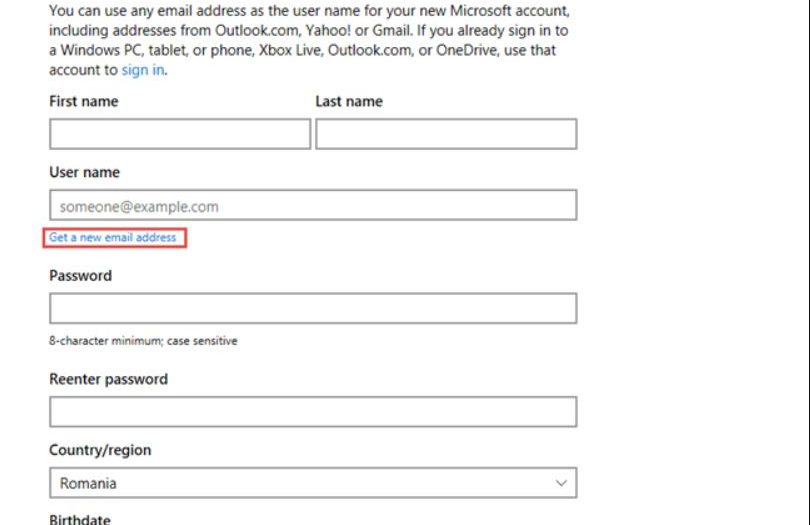
Task: Follow "Get a new email address" link
Action: (x=113, y=237)
